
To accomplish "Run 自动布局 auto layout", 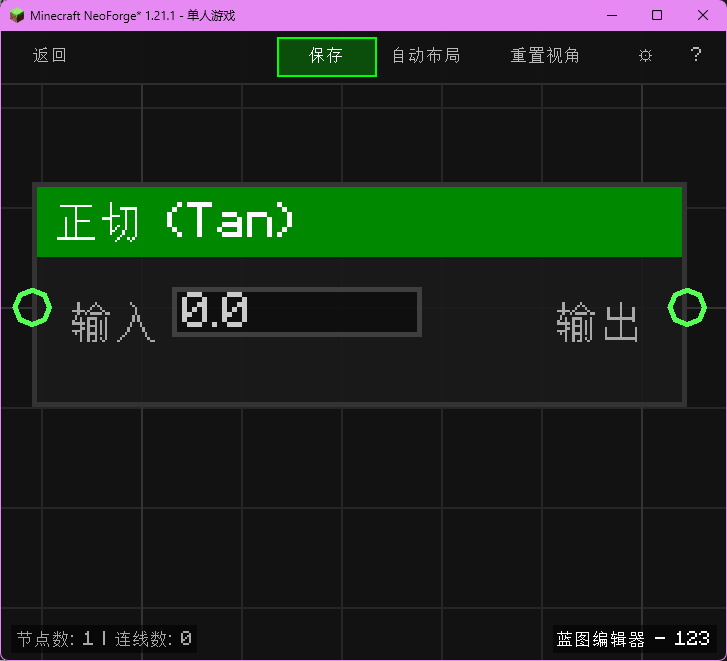I will tap(426, 56).
